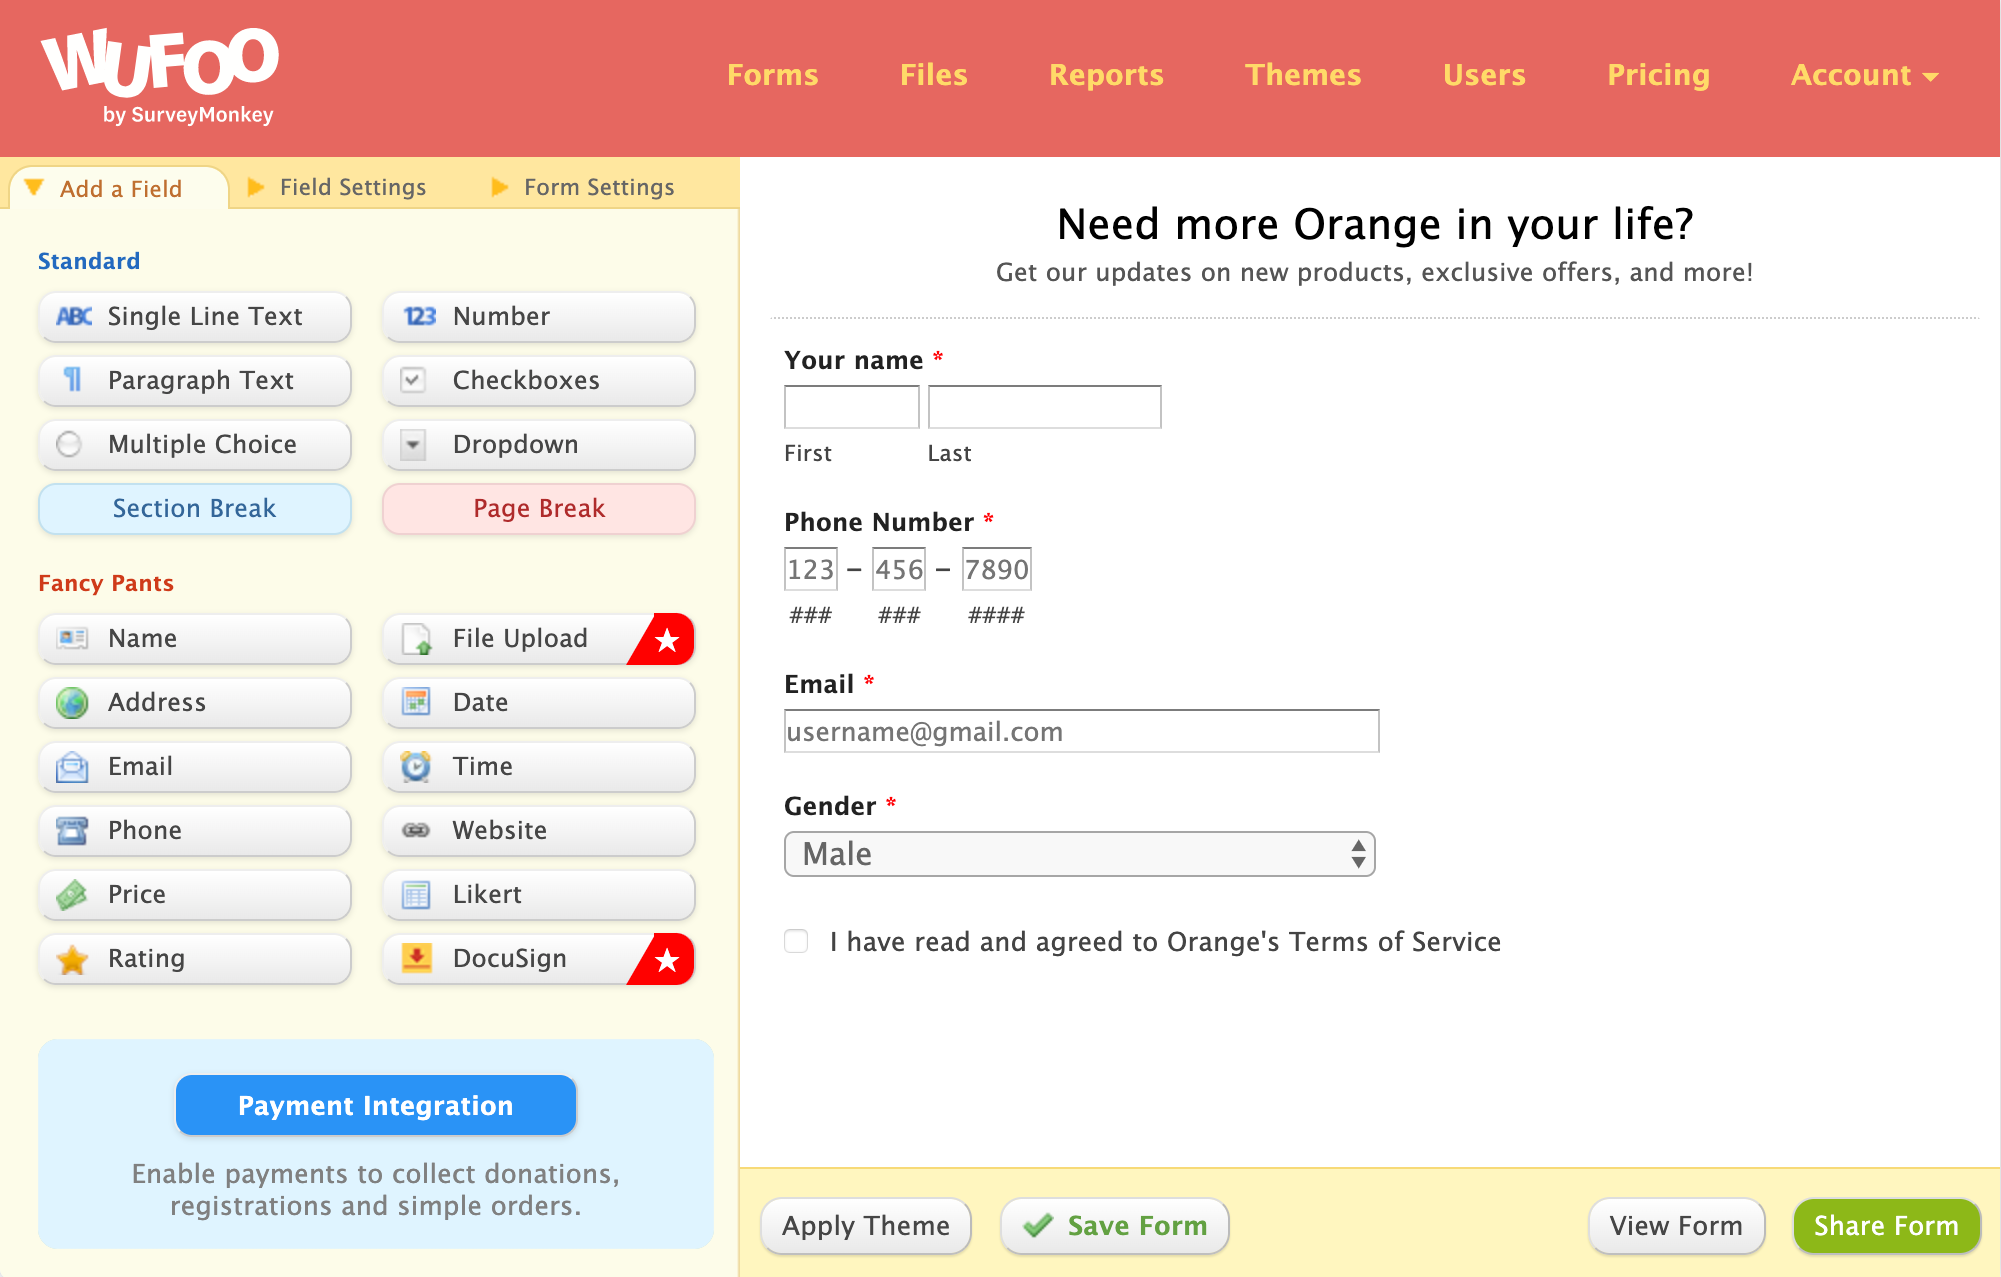Click the Multiple Choice field icon
Viewport: 2001px width, 1277px height.
[x=67, y=443]
